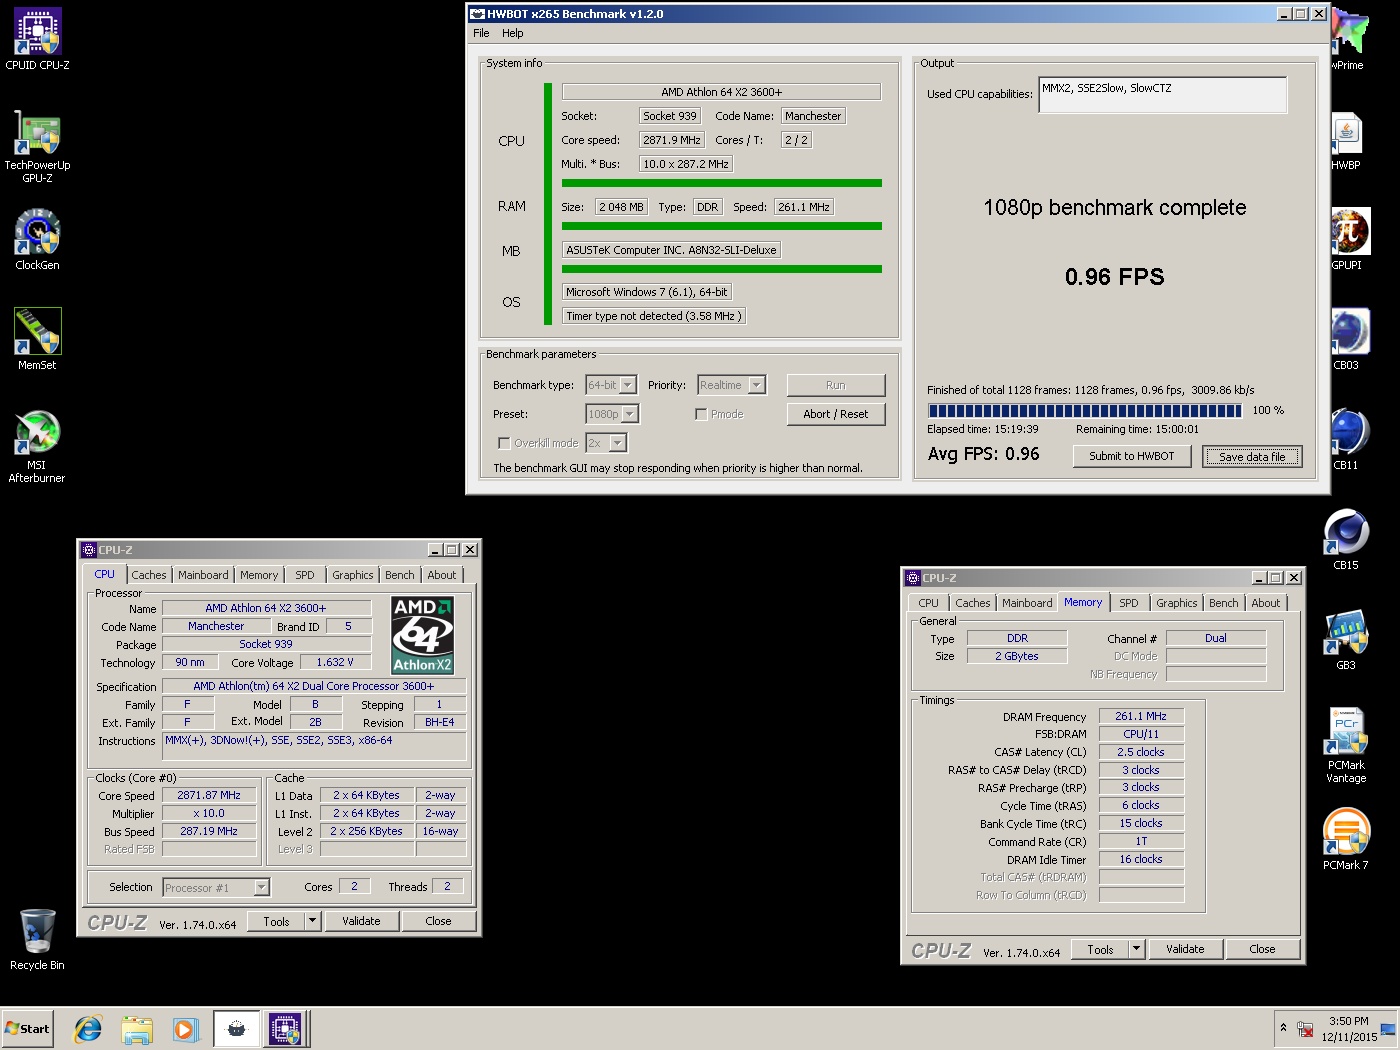Open PCMark 7 desktop icon
1400x1050 pixels.
pos(1346,839)
